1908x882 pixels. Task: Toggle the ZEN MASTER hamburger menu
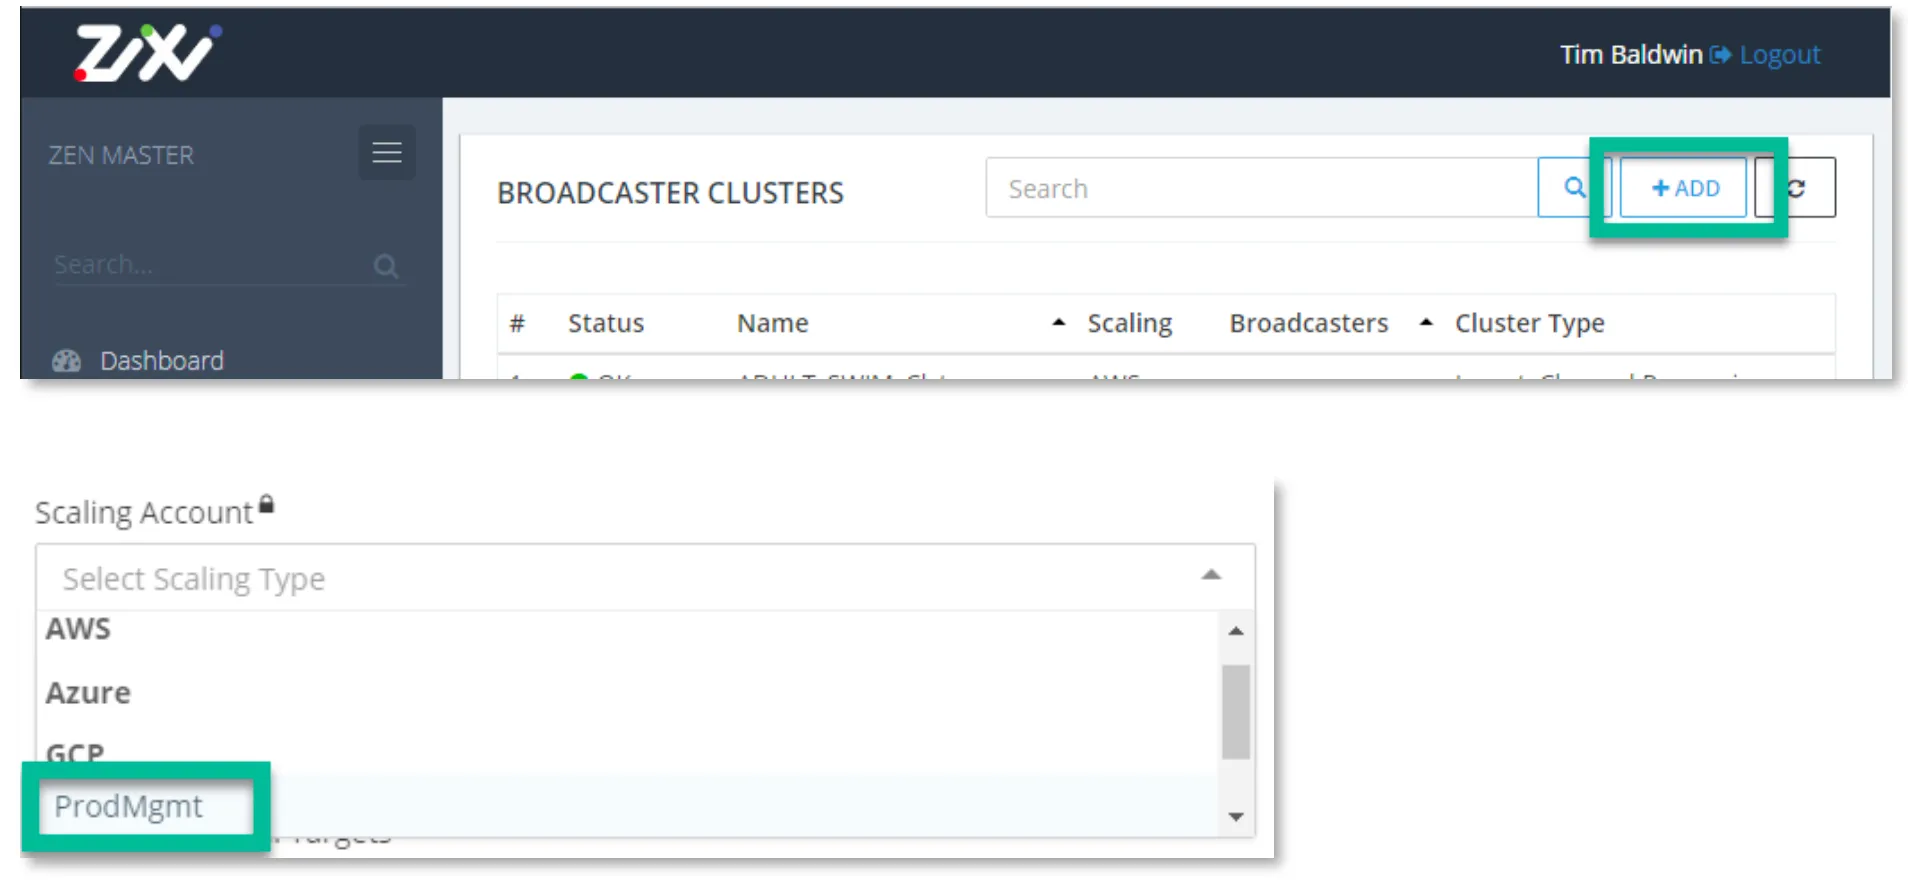387,152
